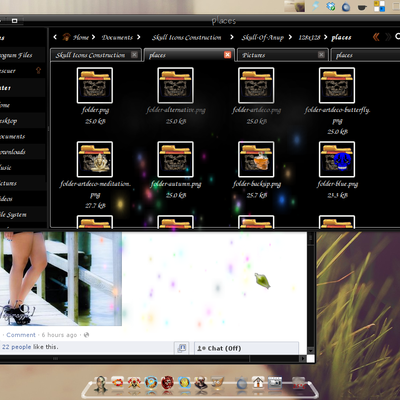This screenshot has height=400, width=400.
Task: Select the places tab right of Pictures
Action: pyautogui.click(x=365, y=55)
